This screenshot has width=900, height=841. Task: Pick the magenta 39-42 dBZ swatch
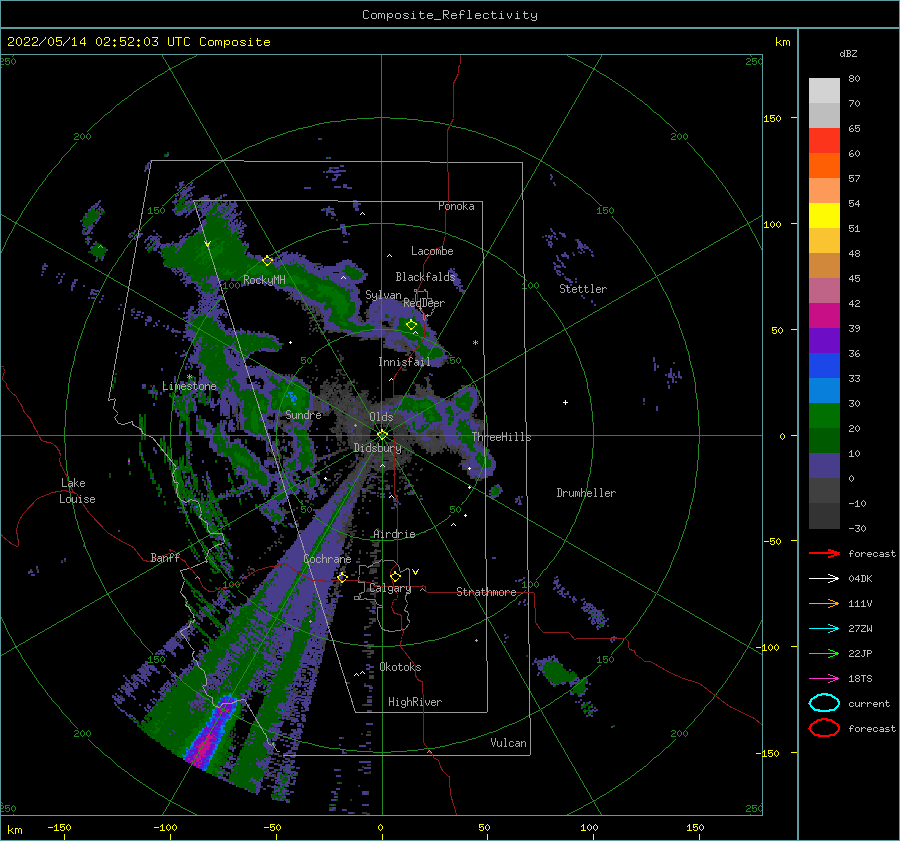pos(824,315)
